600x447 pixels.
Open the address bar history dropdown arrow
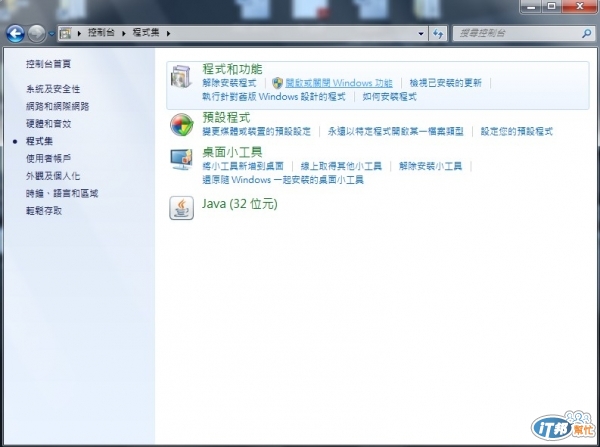(x=421, y=34)
